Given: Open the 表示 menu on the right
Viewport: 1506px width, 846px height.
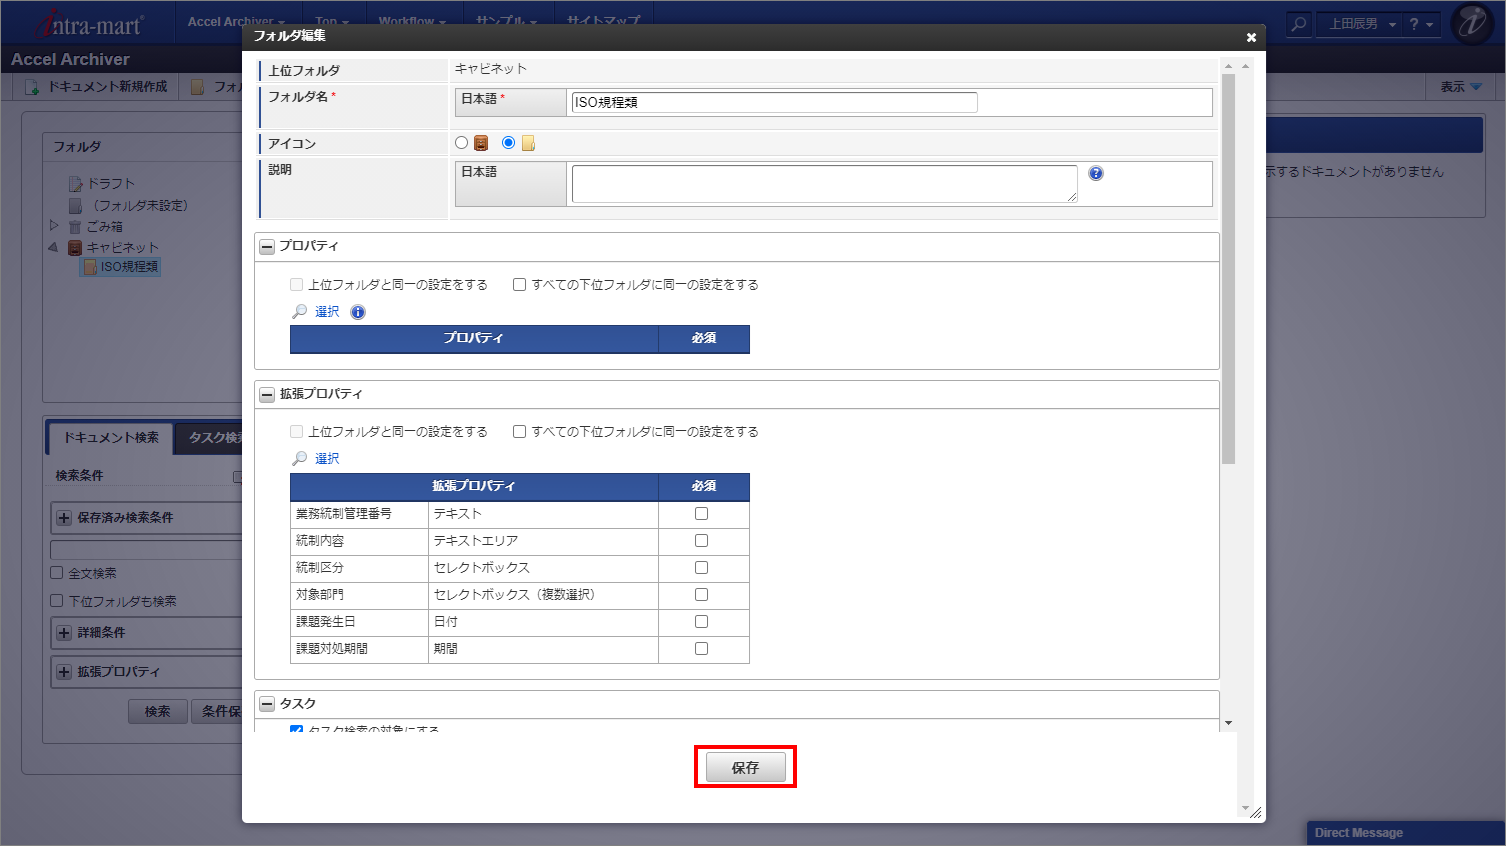Looking at the screenshot, I should pyautogui.click(x=1460, y=87).
